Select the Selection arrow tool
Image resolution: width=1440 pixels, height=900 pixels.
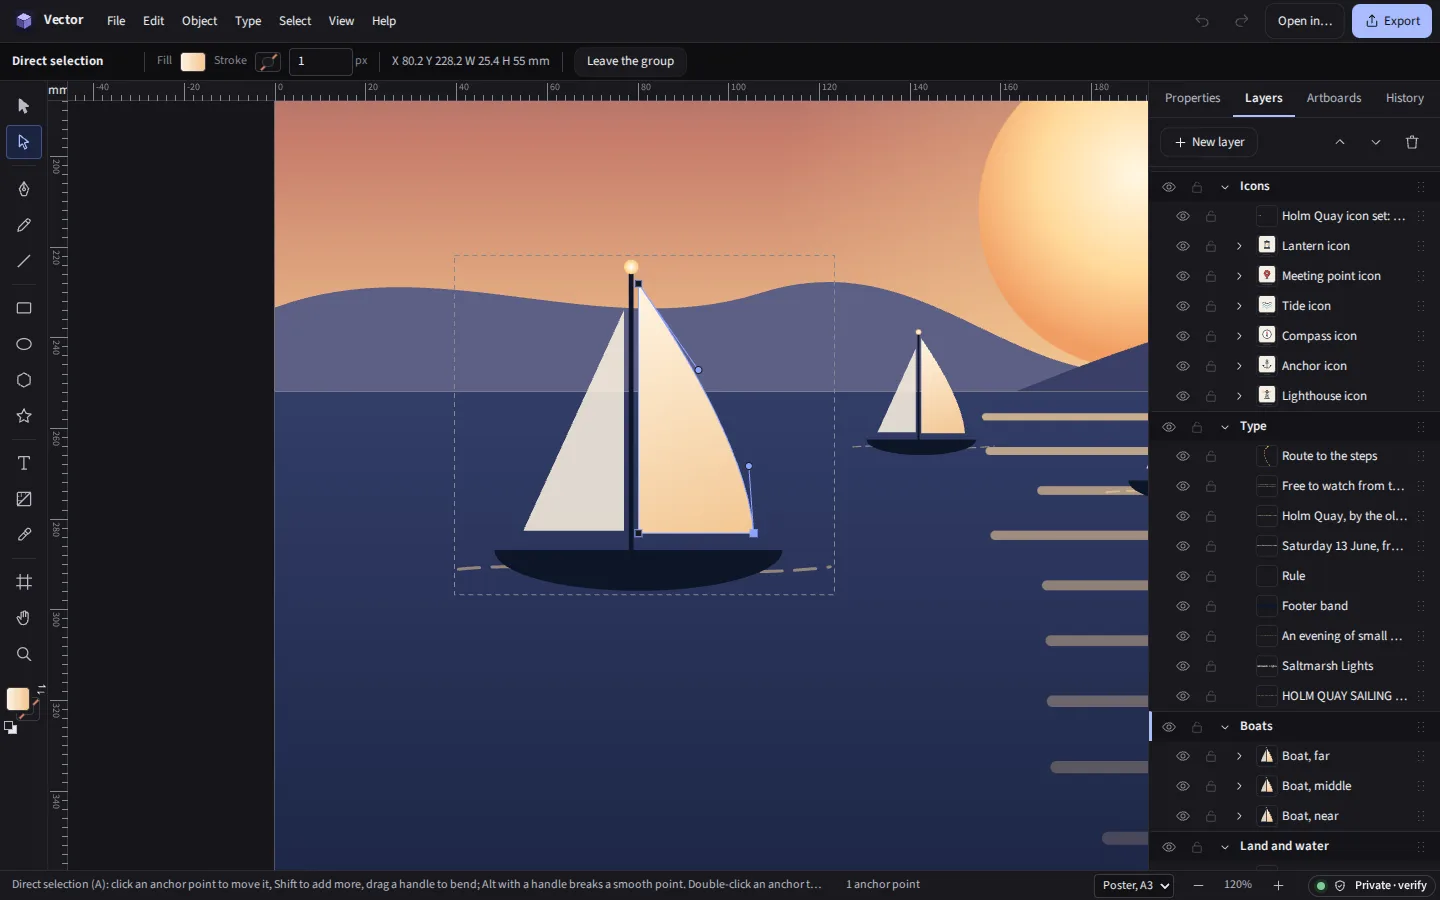tap(24, 106)
